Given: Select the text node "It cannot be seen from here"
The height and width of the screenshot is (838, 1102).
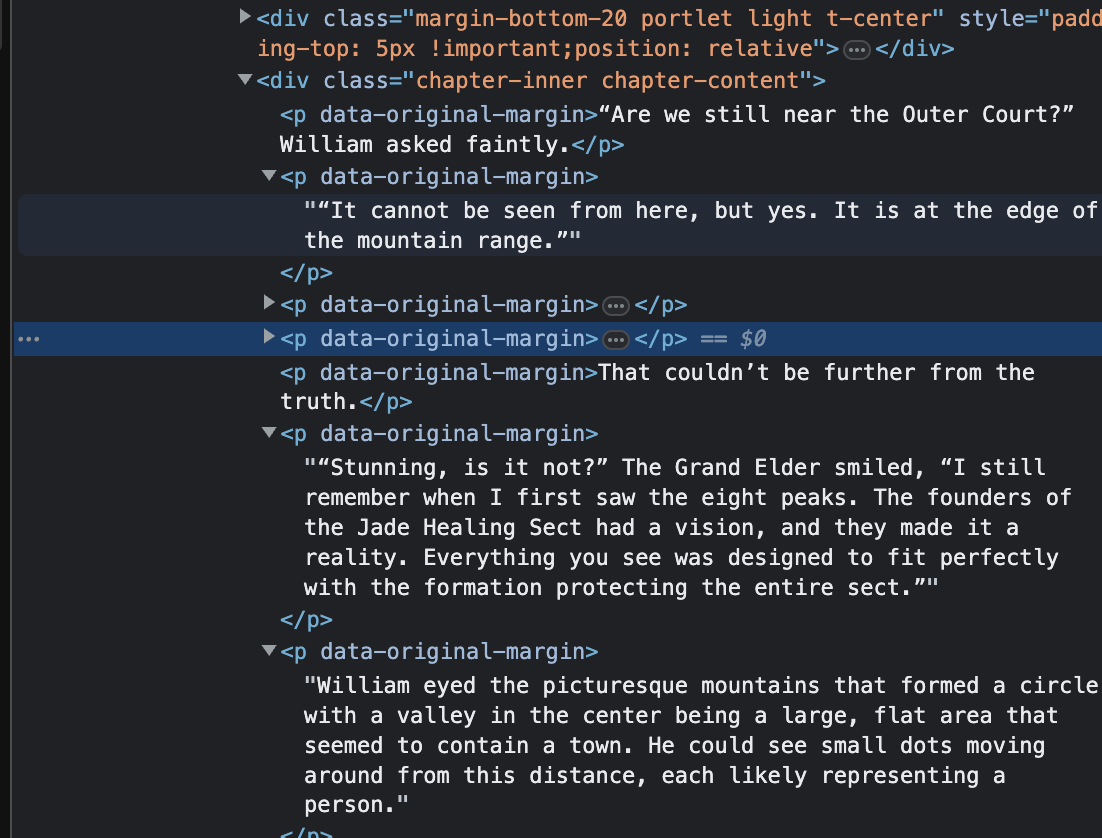Looking at the screenshot, I should (x=559, y=226).
